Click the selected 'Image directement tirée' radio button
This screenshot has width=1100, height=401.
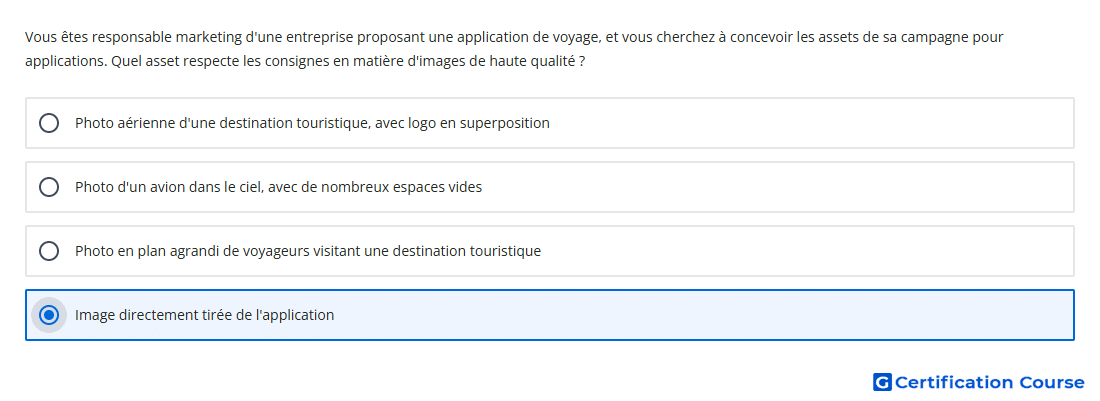coord(49,315)
